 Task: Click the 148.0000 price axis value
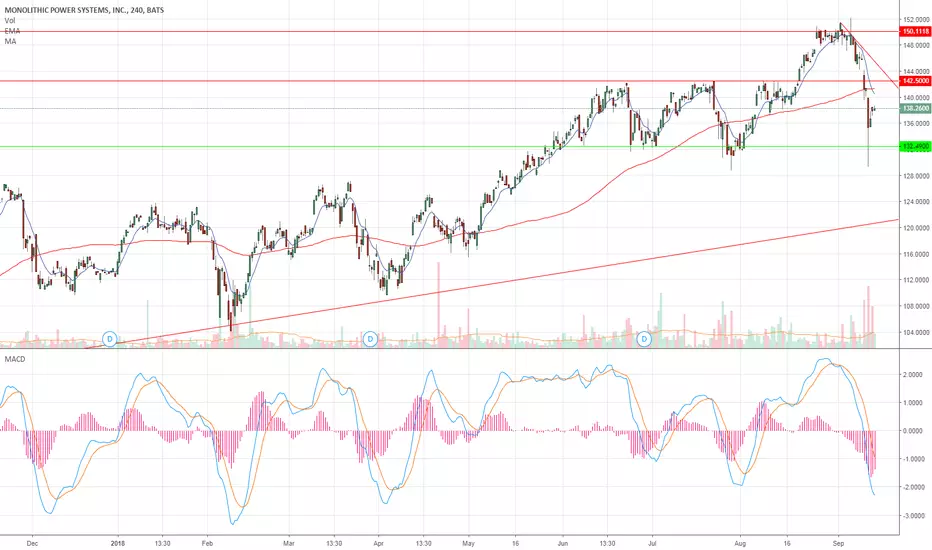(x=917, y=45)
